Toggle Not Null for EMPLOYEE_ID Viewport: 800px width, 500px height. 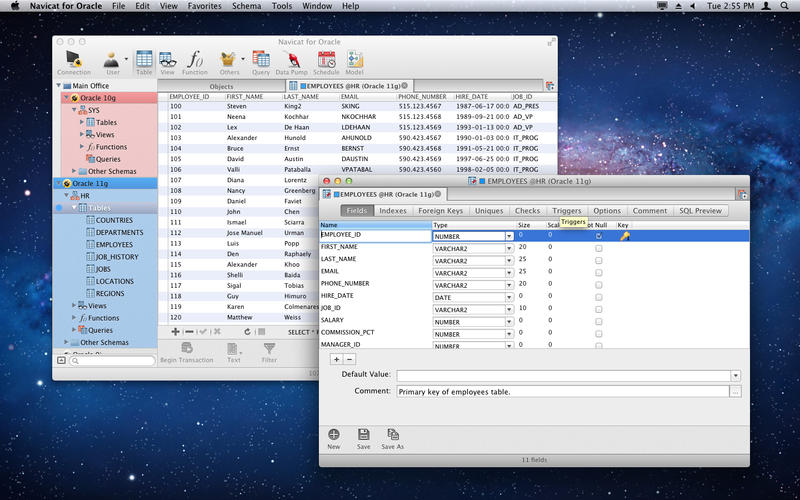598,236
